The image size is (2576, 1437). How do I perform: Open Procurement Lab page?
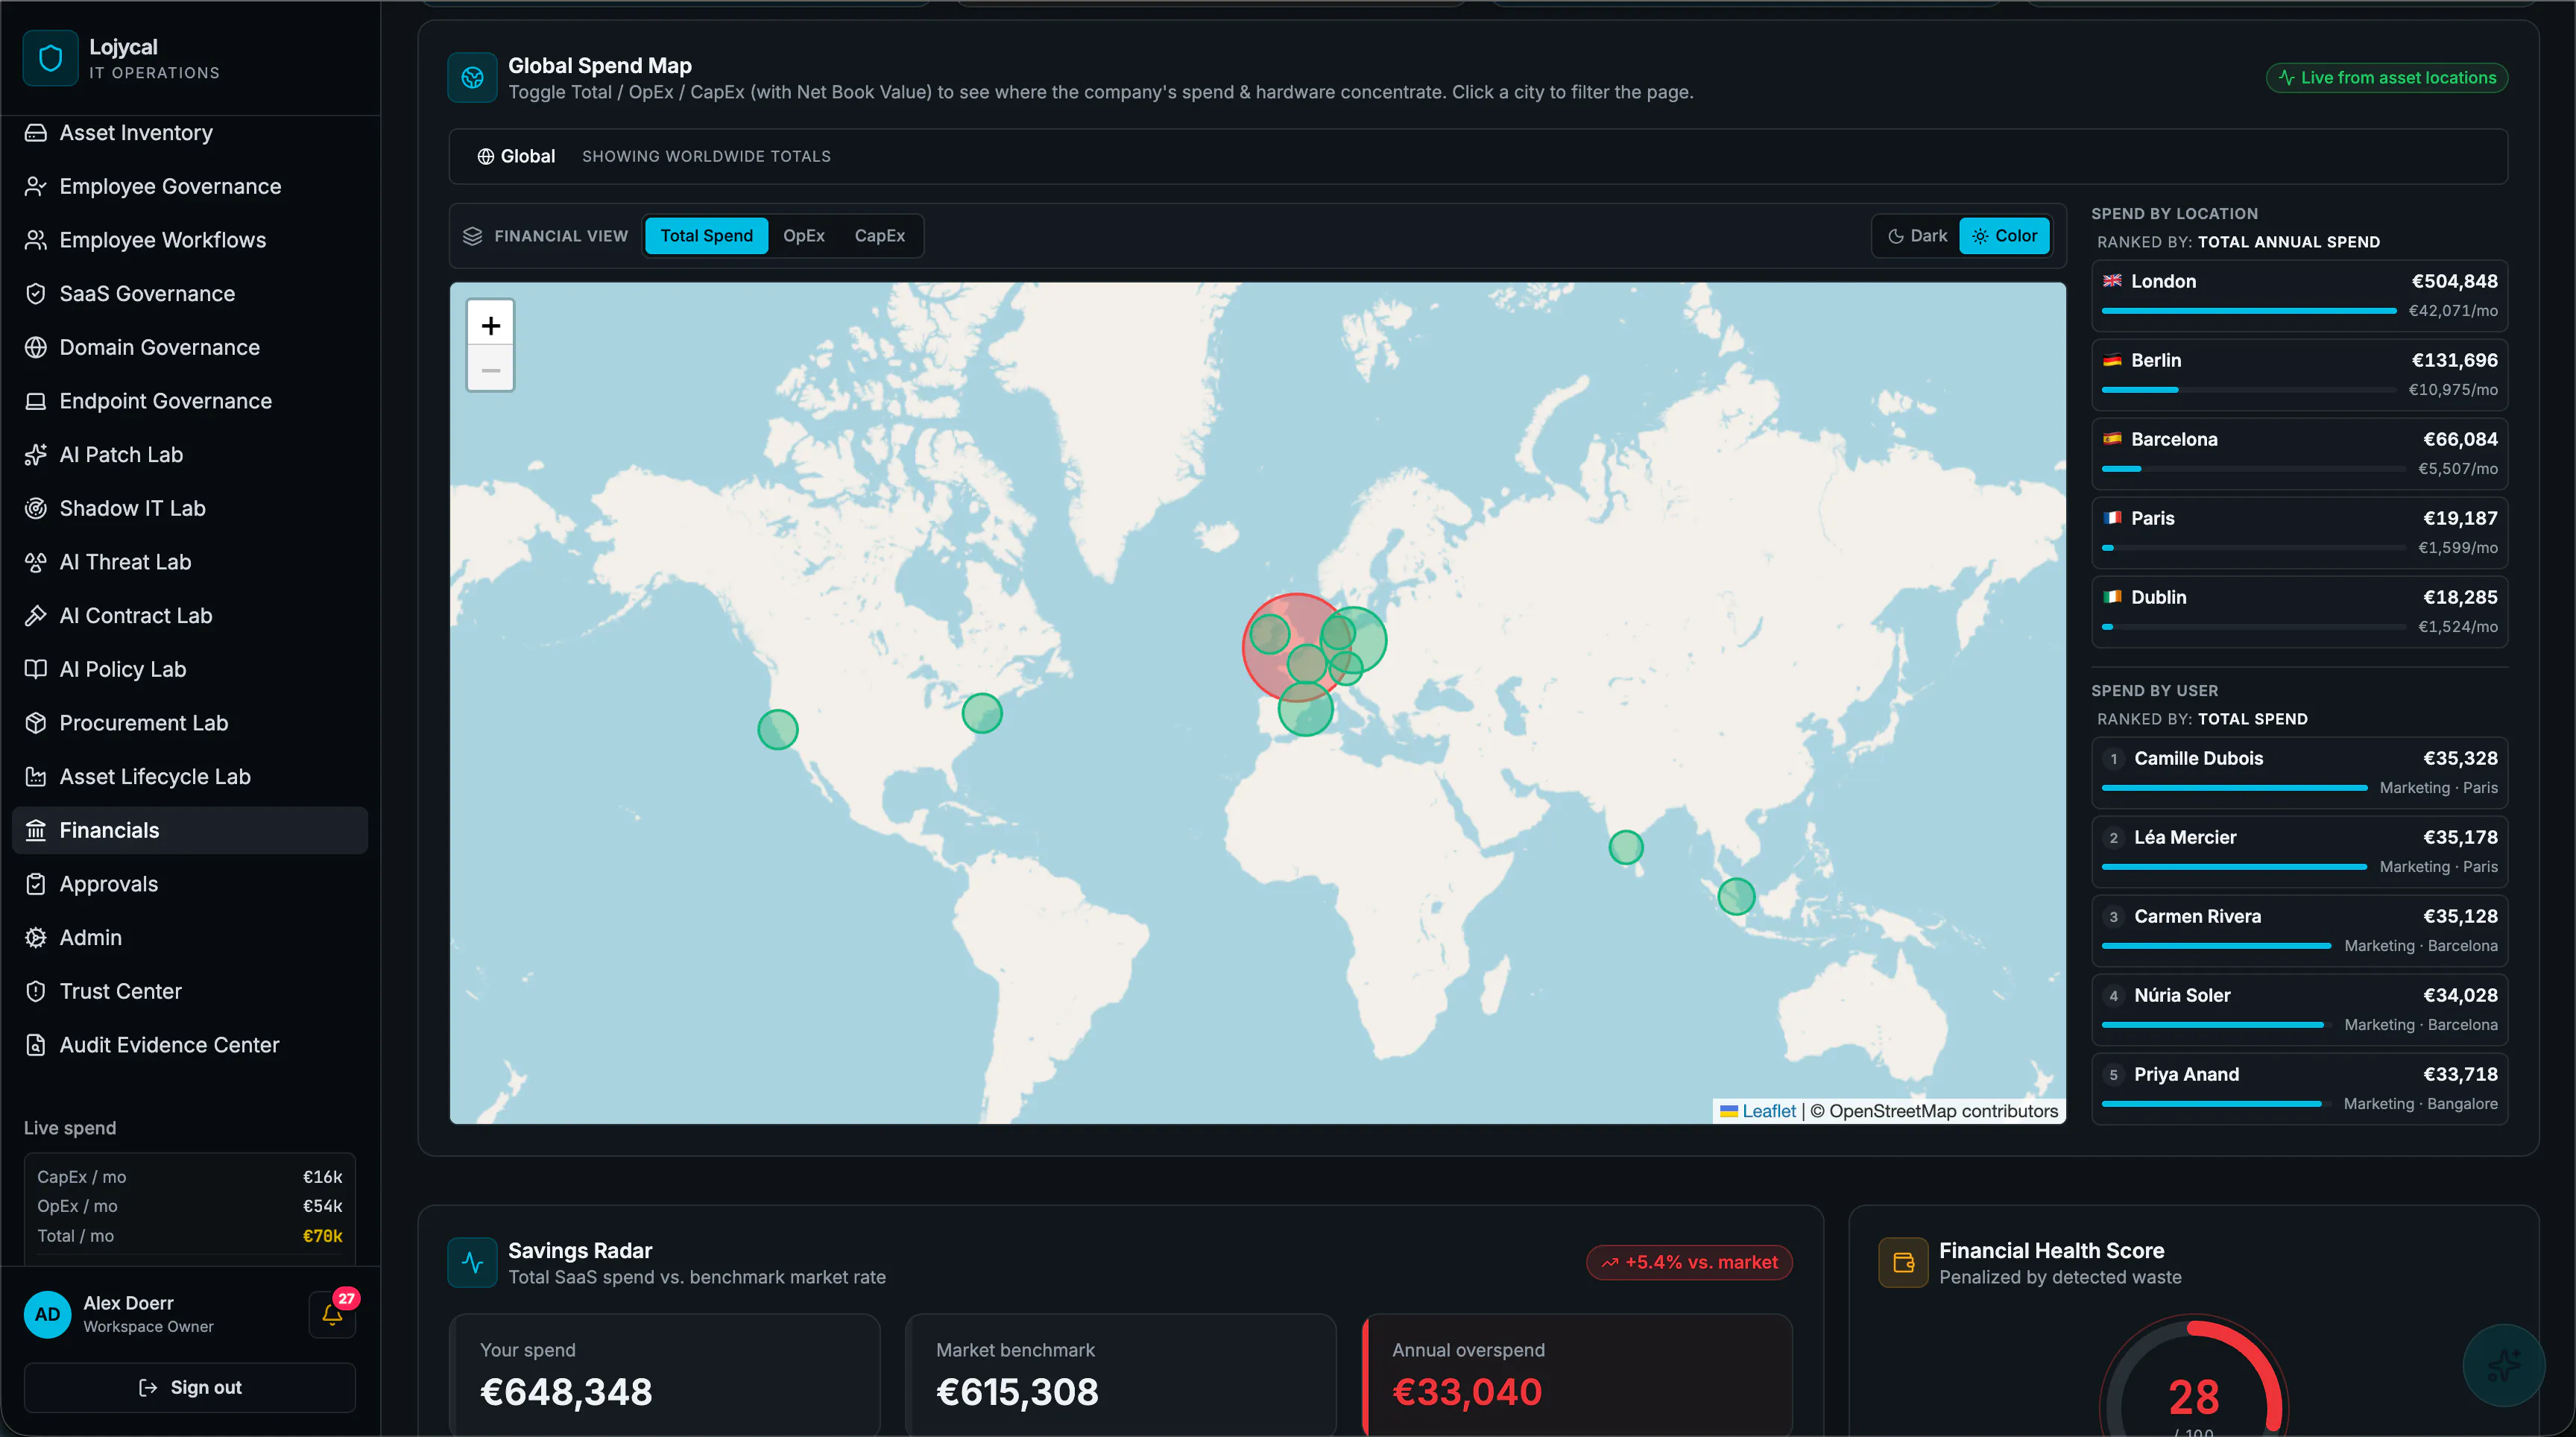point(190,723)
